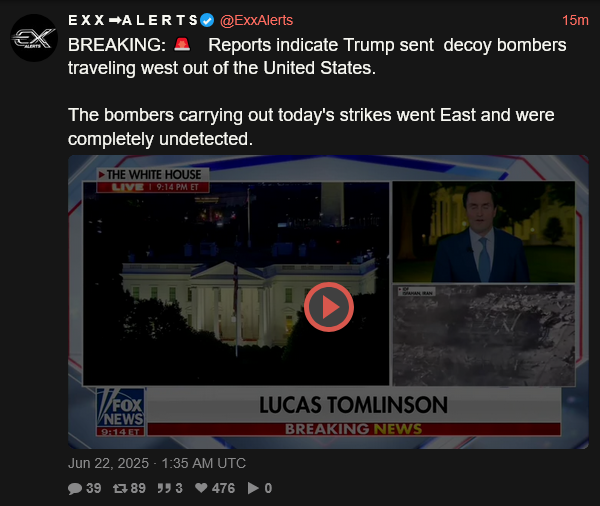The image size is (600, 506).
Task: Click the BREAKING NEWS red banner
Action: click(354, 429)
